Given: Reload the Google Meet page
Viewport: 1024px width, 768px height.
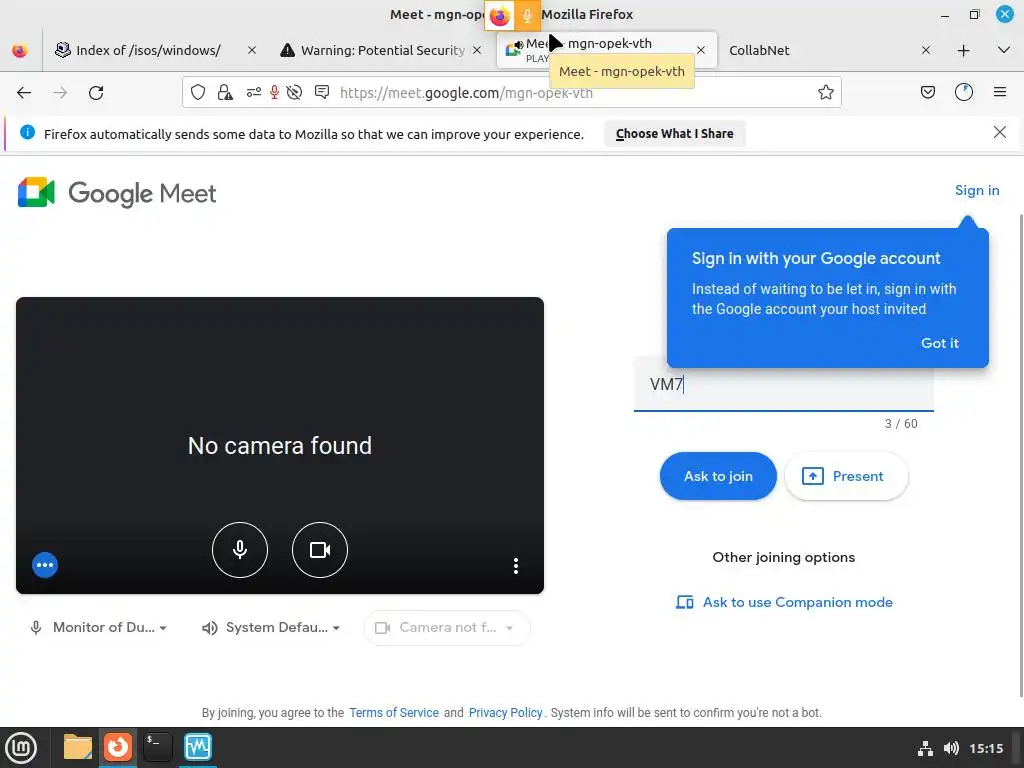Looking at the screenshot, I should point(96,93).
